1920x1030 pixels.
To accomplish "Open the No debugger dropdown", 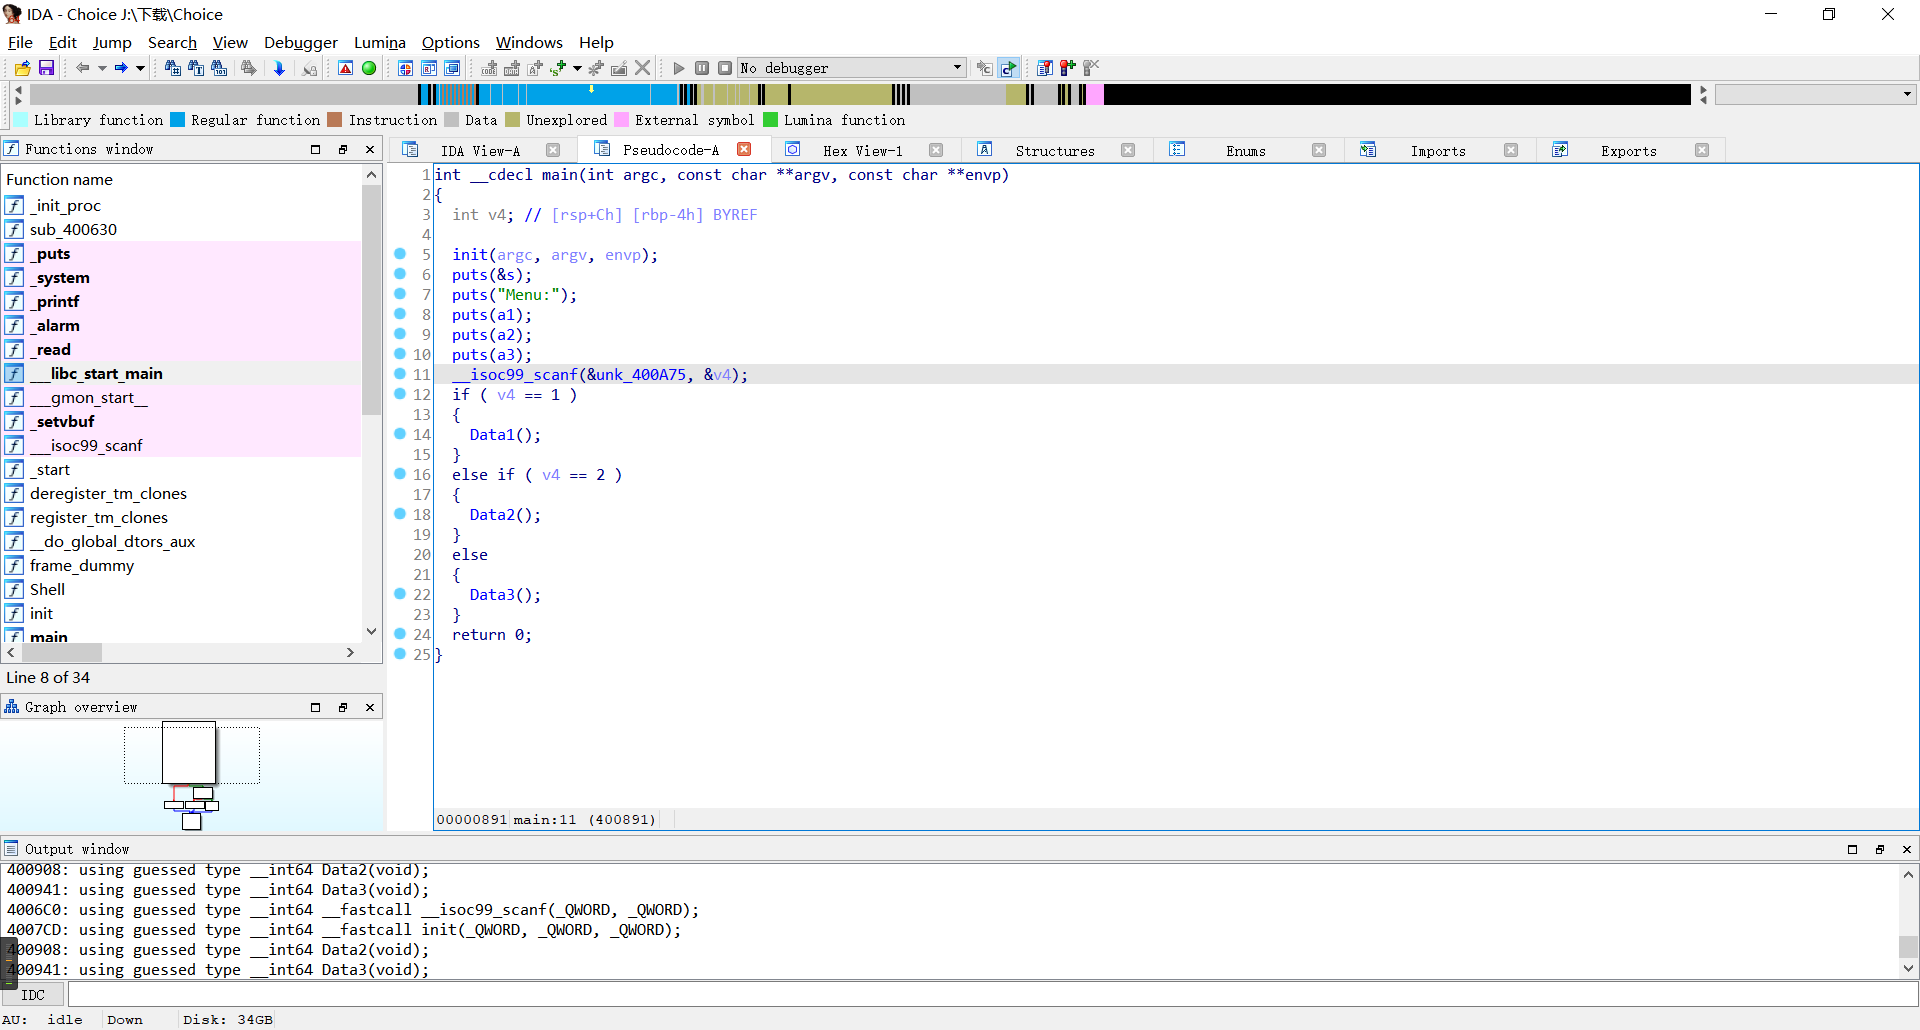I will (x=852, y=68).
